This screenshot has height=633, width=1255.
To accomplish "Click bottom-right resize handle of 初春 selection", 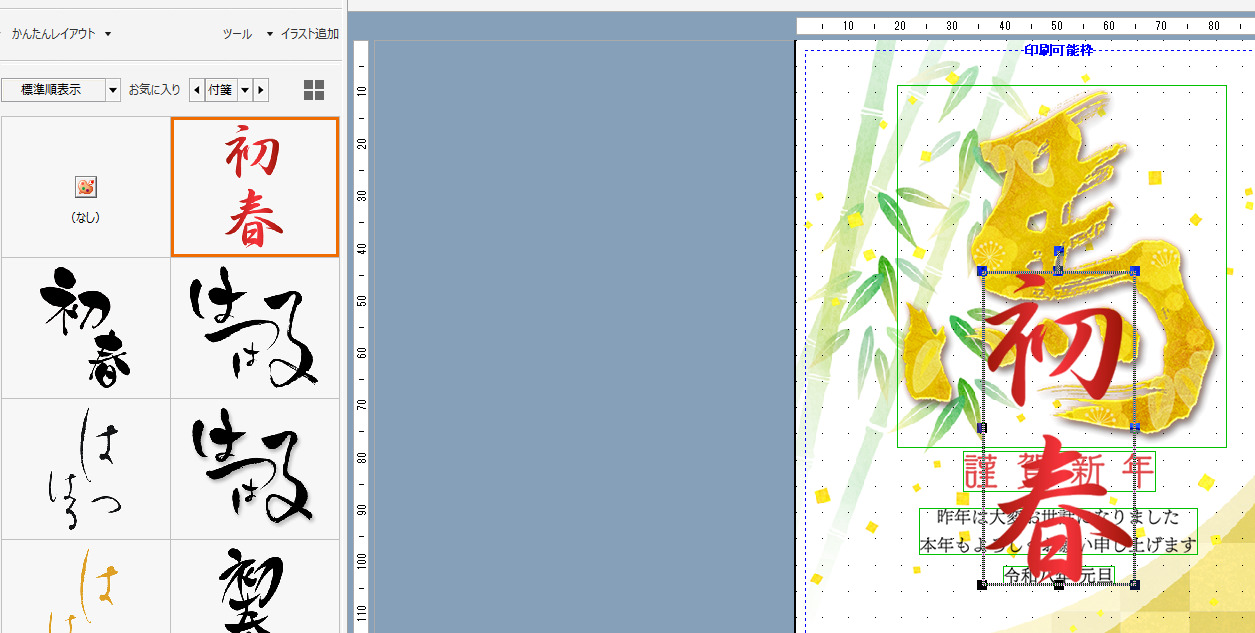I will pos(1134,584).
